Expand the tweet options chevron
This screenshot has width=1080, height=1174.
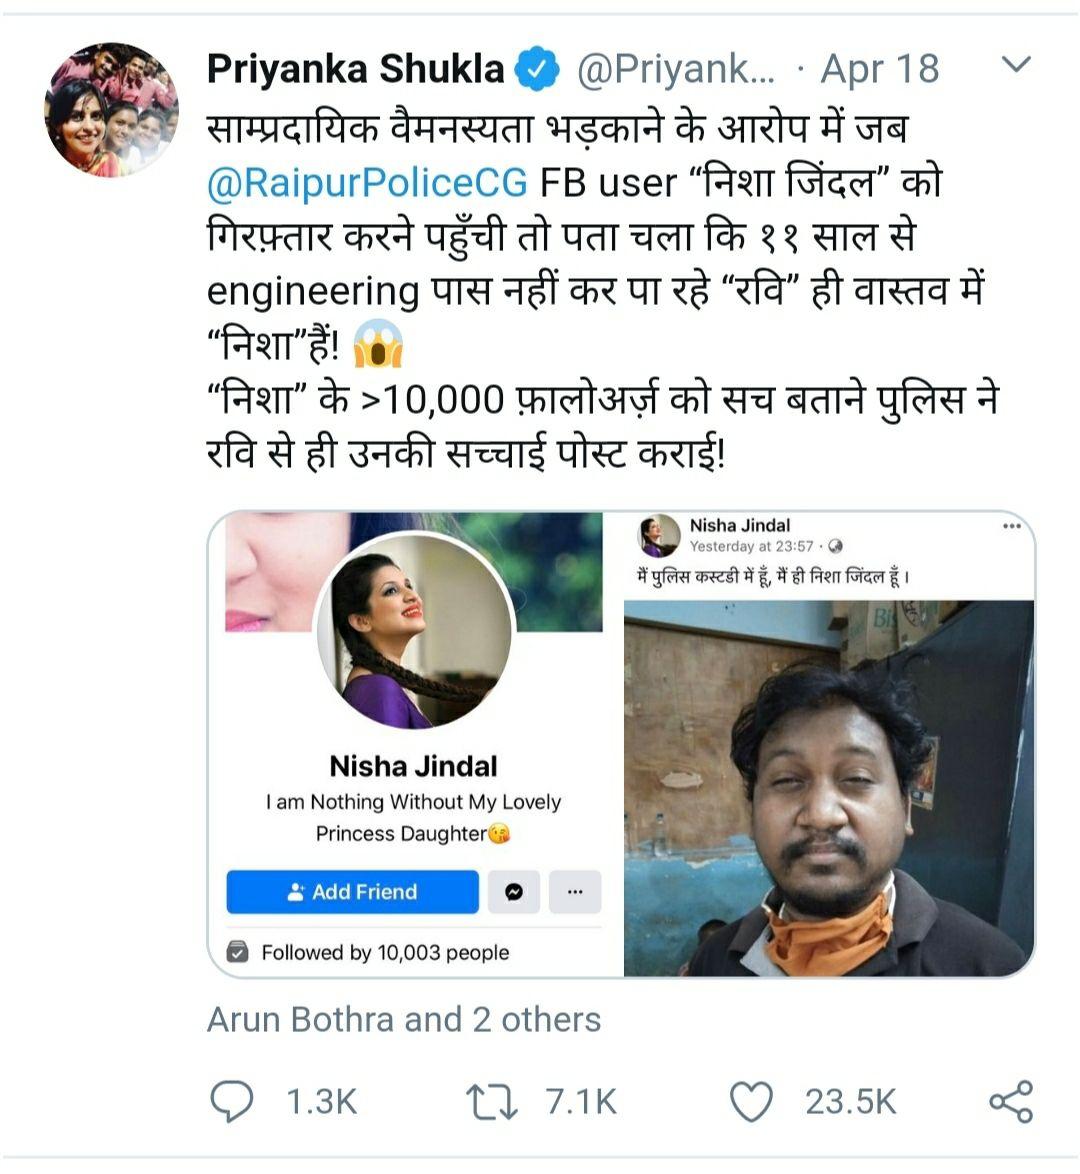(1015, 66)
